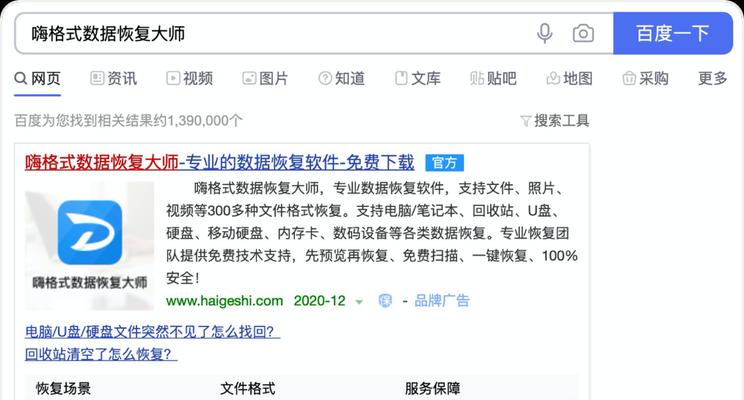Image resolution: width=744 pixels, height=400 pixels.
Task: Open the 采购 tab
Action: (x=645, y=78)
